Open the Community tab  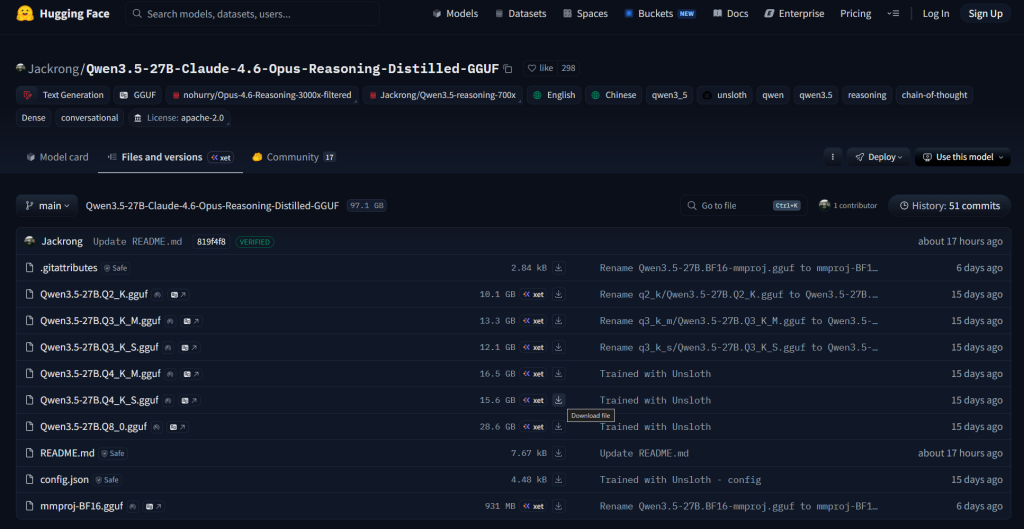coord(293,157)
